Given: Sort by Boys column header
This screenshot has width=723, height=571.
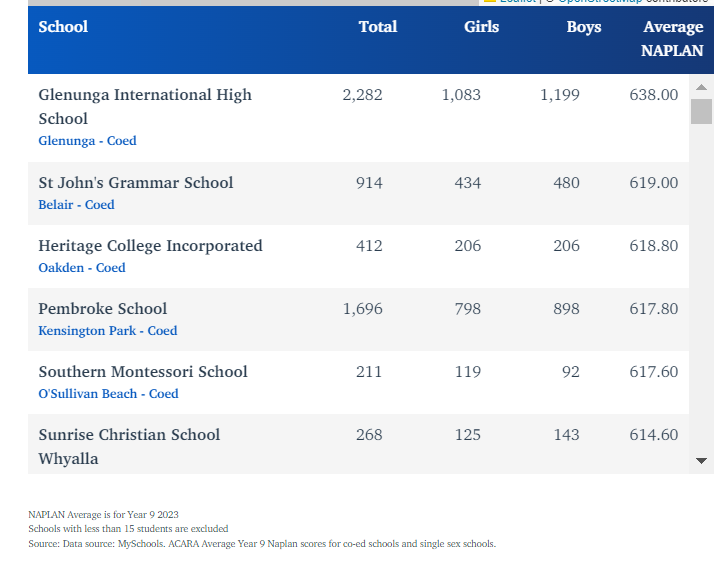Looking at the screenshot, I should click(583, 27).
